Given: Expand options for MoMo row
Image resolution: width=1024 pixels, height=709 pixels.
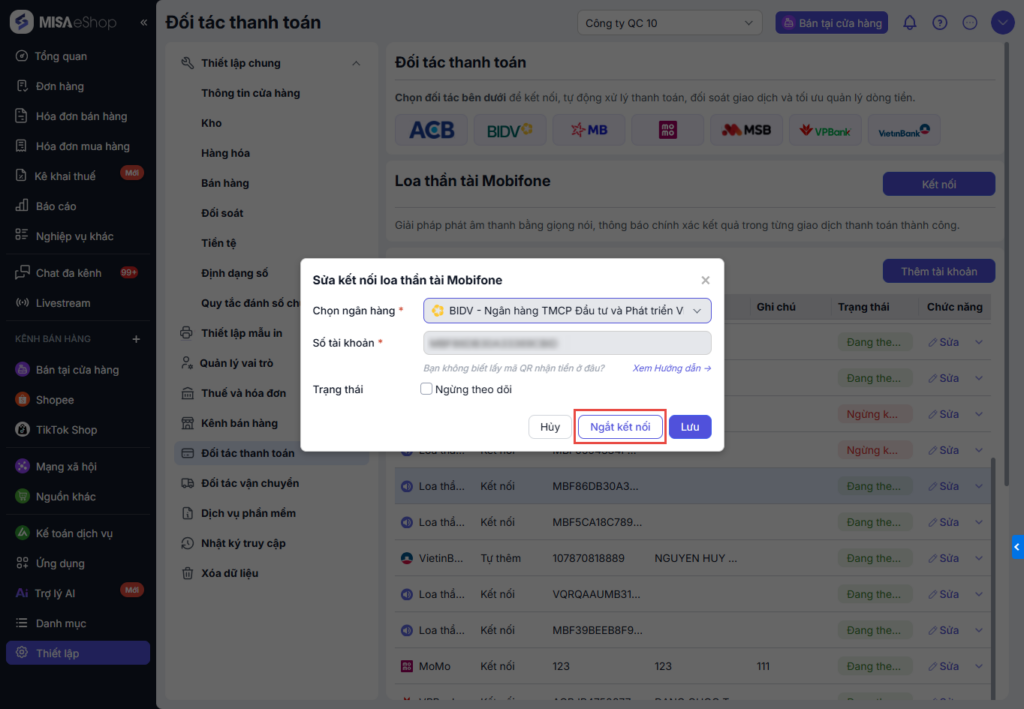Looking at the screenshot, I should (x=979, y=666).
